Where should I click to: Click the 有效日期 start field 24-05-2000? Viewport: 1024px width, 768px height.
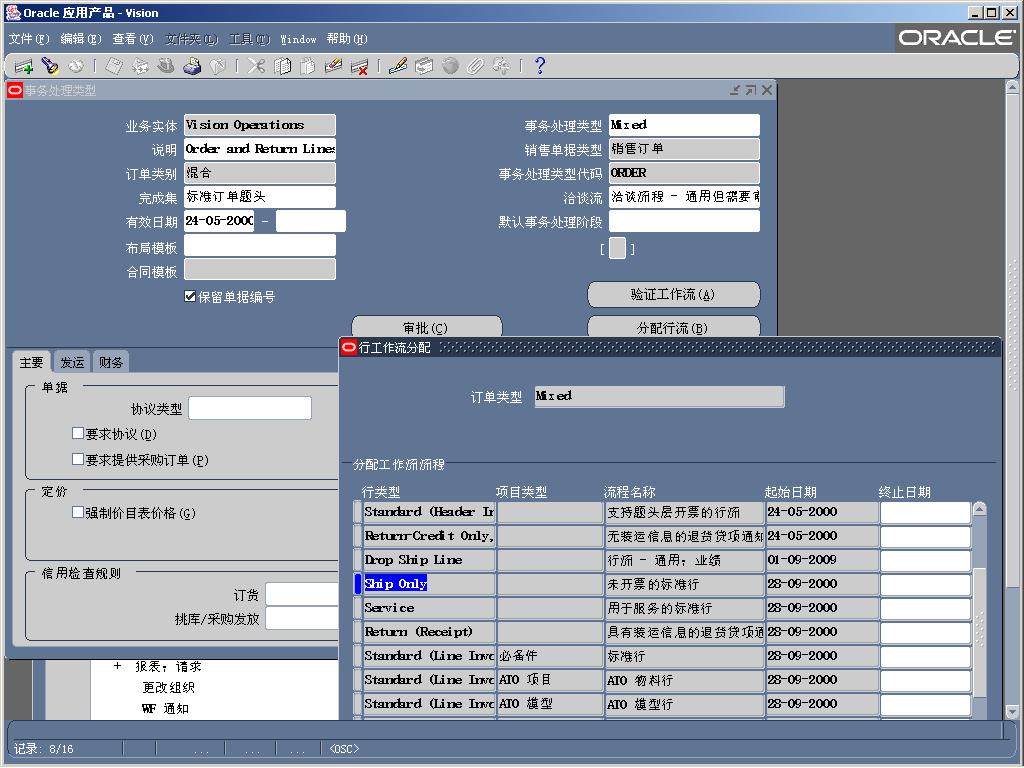click(x=219, y=221)
